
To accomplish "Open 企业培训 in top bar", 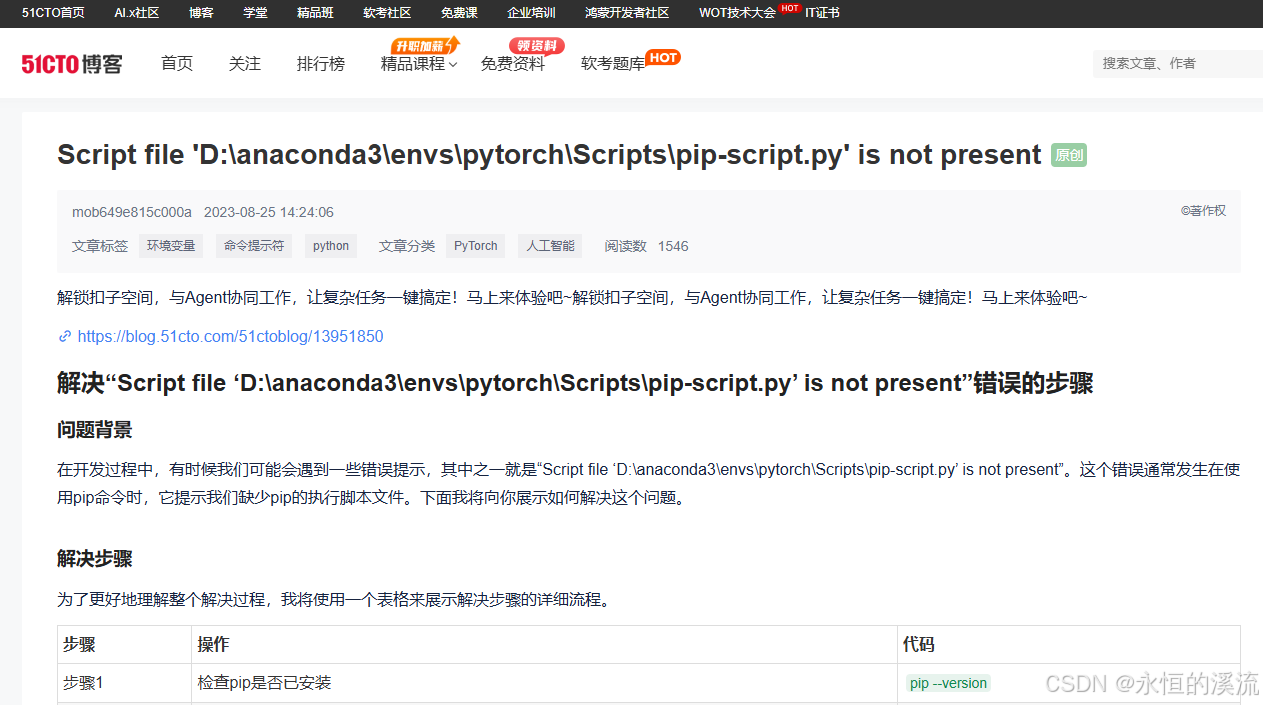I will (x=531, y=13).
